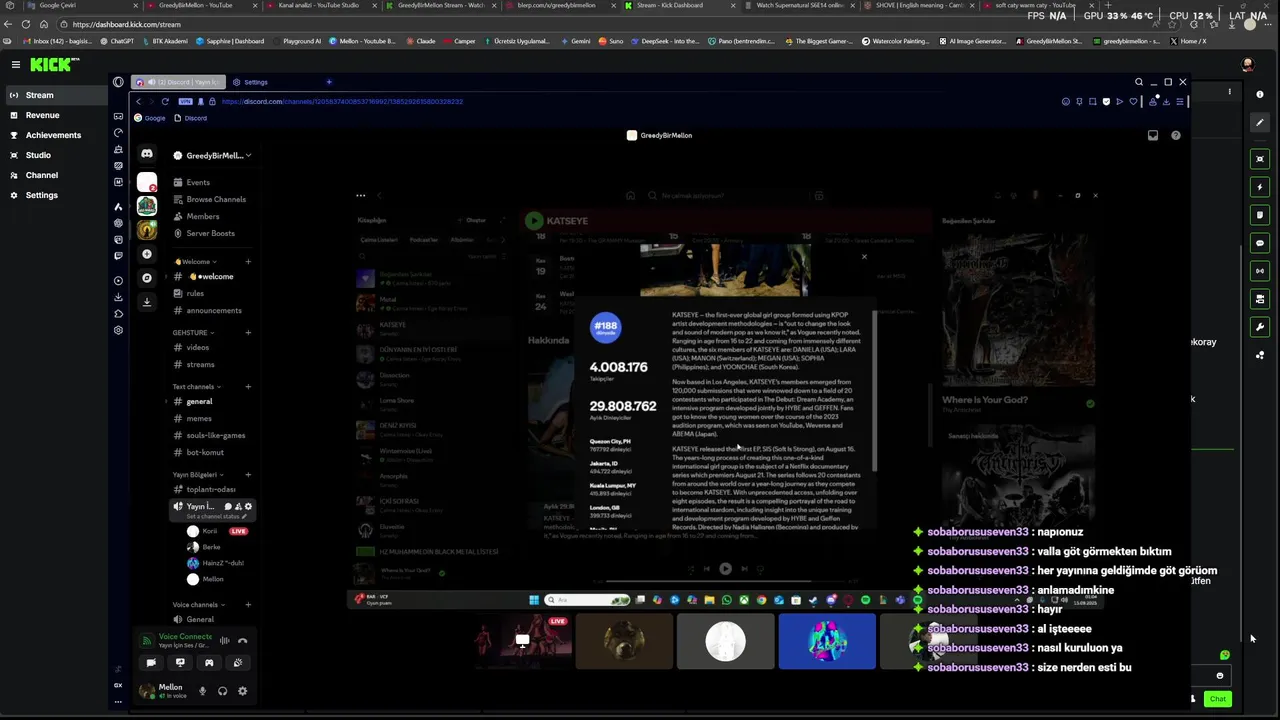Share your screen in Discord

[180, 662]
